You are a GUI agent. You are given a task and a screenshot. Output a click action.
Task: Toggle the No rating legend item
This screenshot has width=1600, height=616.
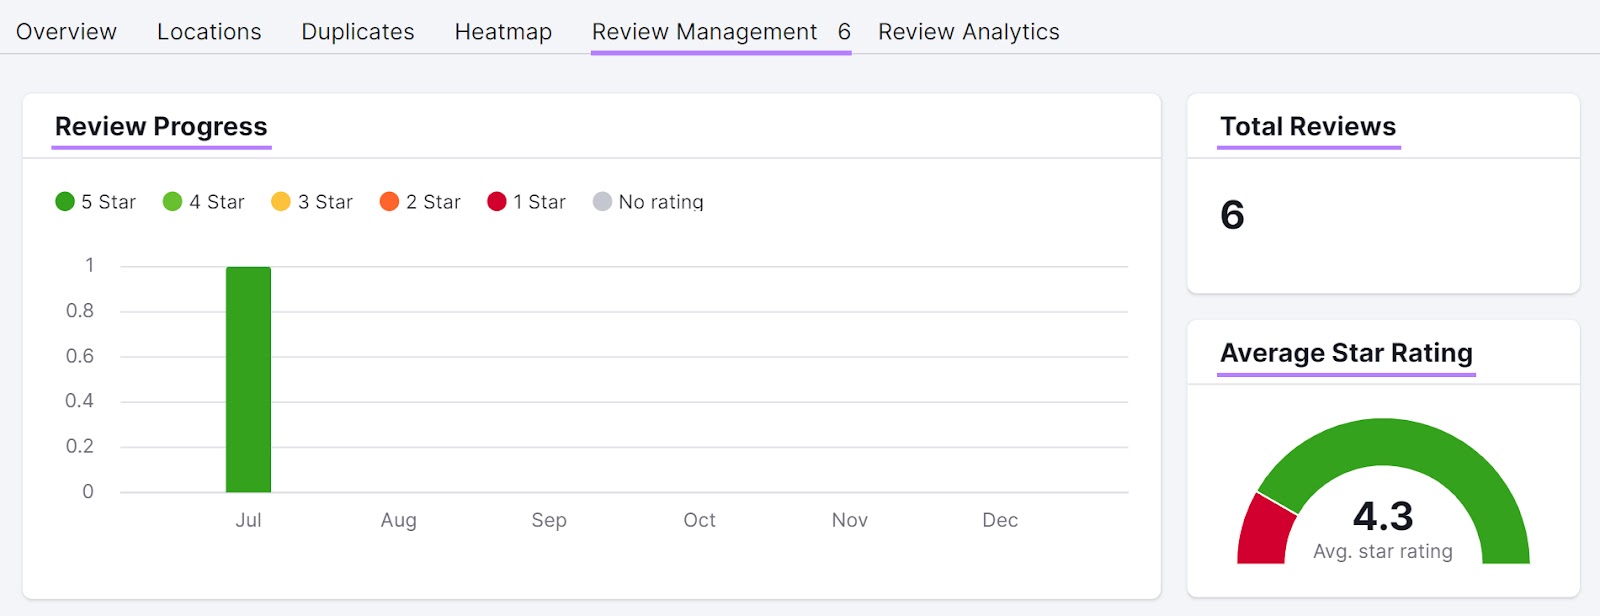tap(648, 202)
